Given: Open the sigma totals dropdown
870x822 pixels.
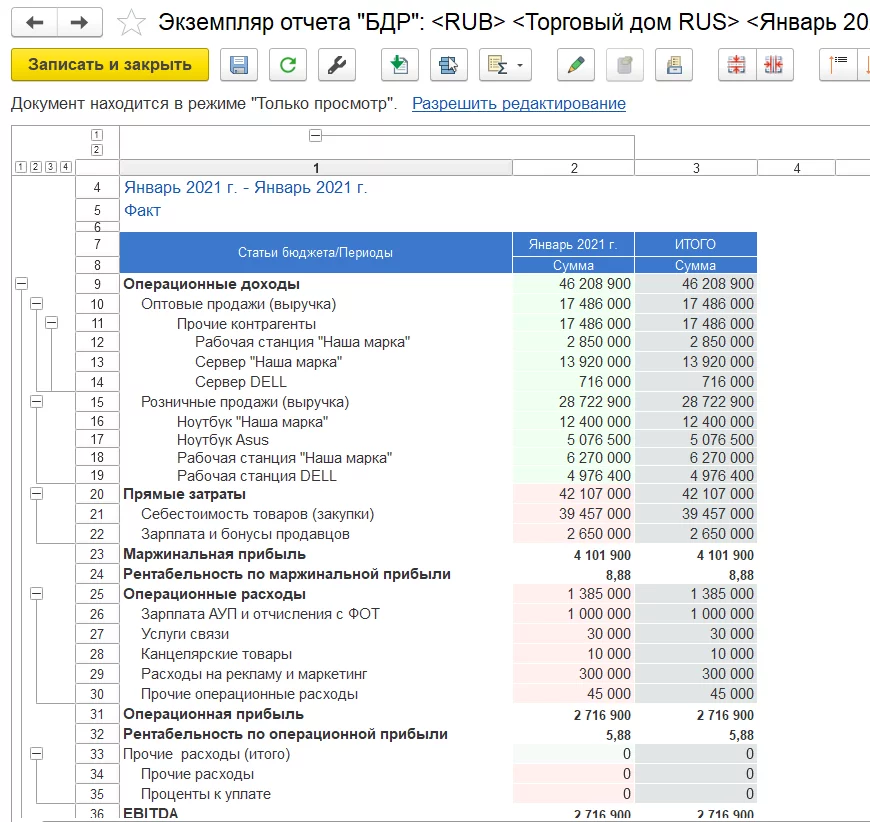Looking at the screenshot, I should click(x=504, y=65).
